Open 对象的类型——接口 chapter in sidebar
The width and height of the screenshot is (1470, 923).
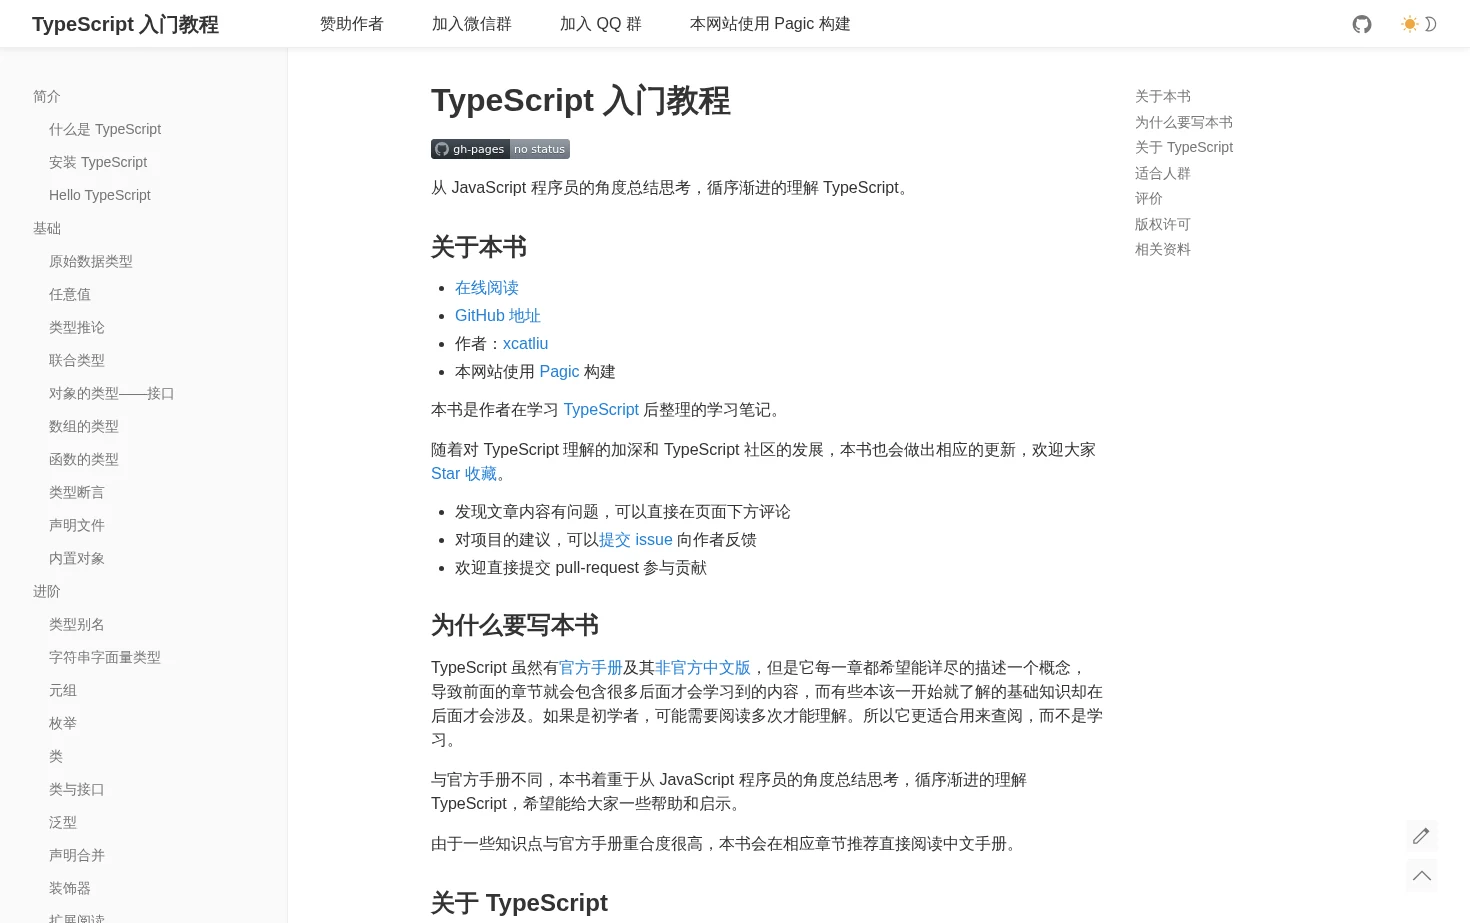[112, 393]
